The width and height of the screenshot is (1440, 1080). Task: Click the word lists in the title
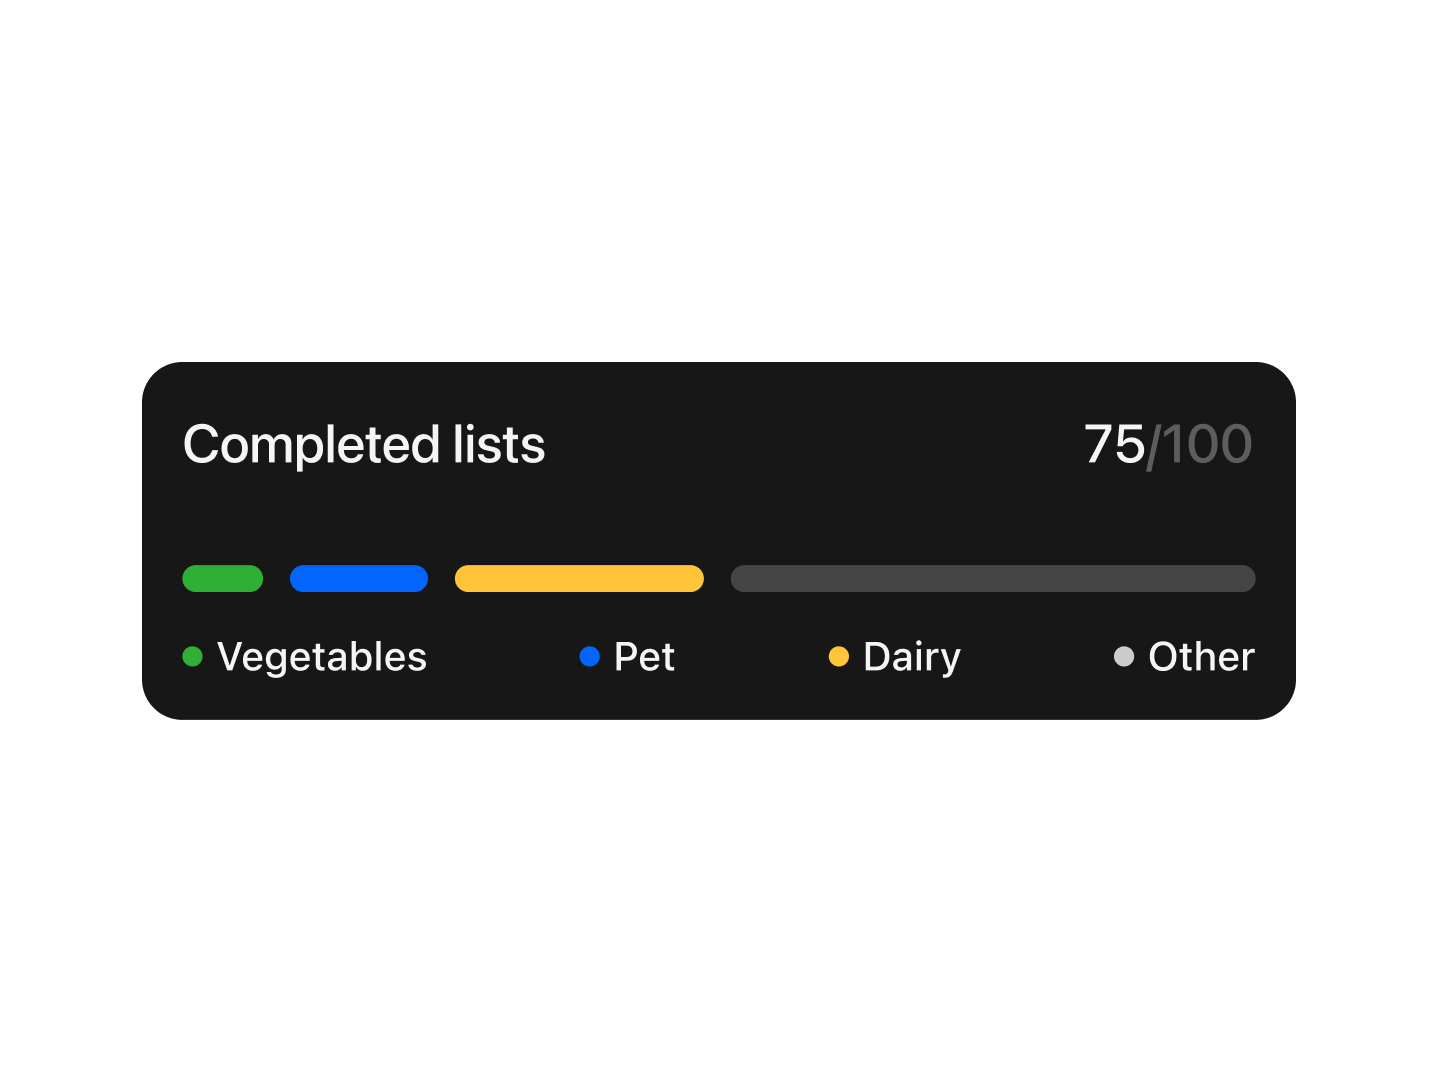(499, 445)
